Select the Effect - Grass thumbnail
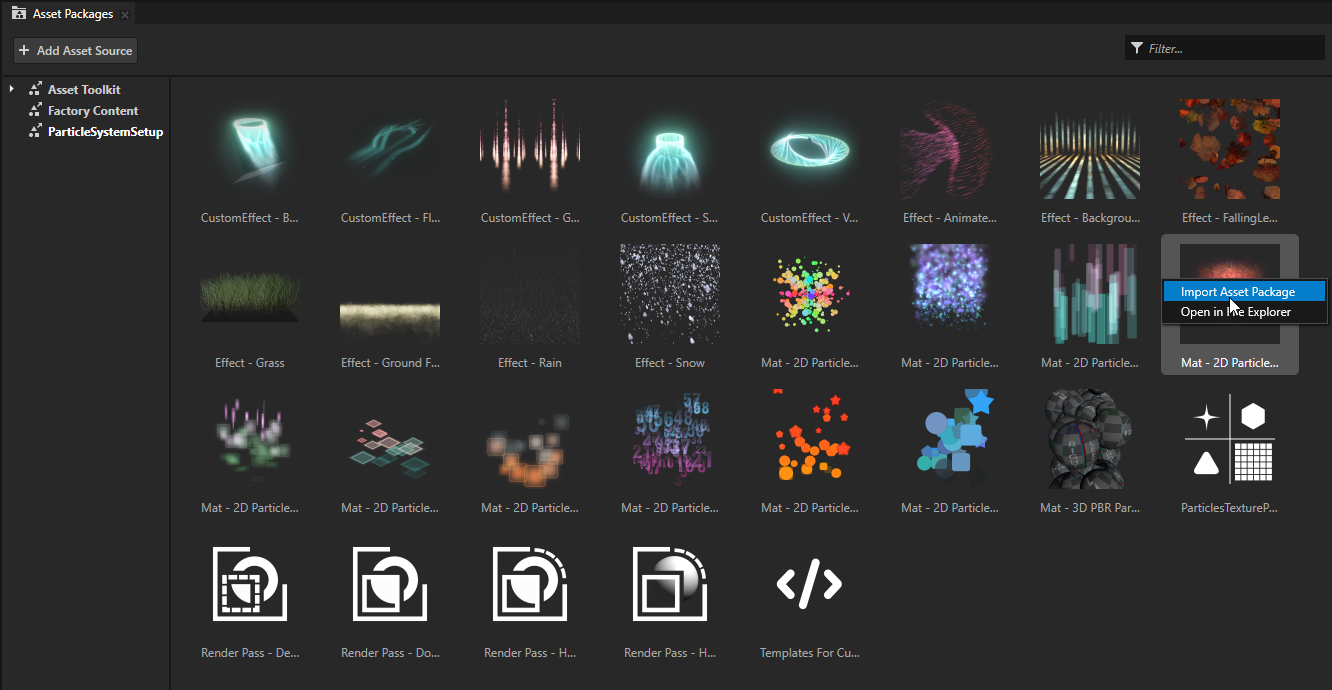Screen dimensions: 1332x690 249,293
